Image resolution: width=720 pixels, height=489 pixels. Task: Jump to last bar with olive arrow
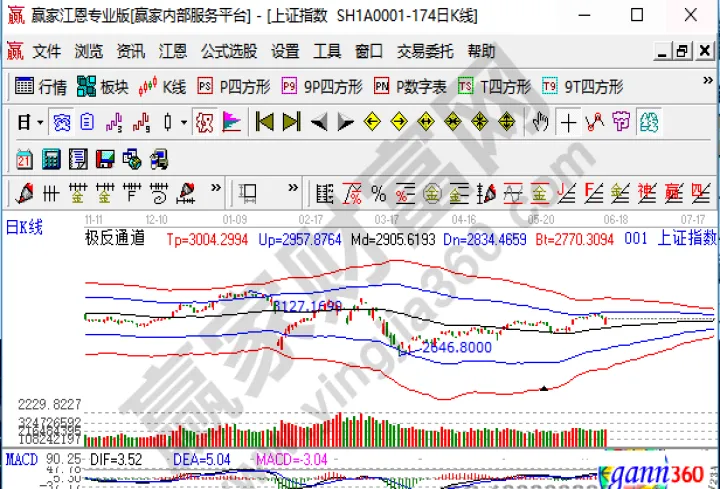(x=292, y=122)
